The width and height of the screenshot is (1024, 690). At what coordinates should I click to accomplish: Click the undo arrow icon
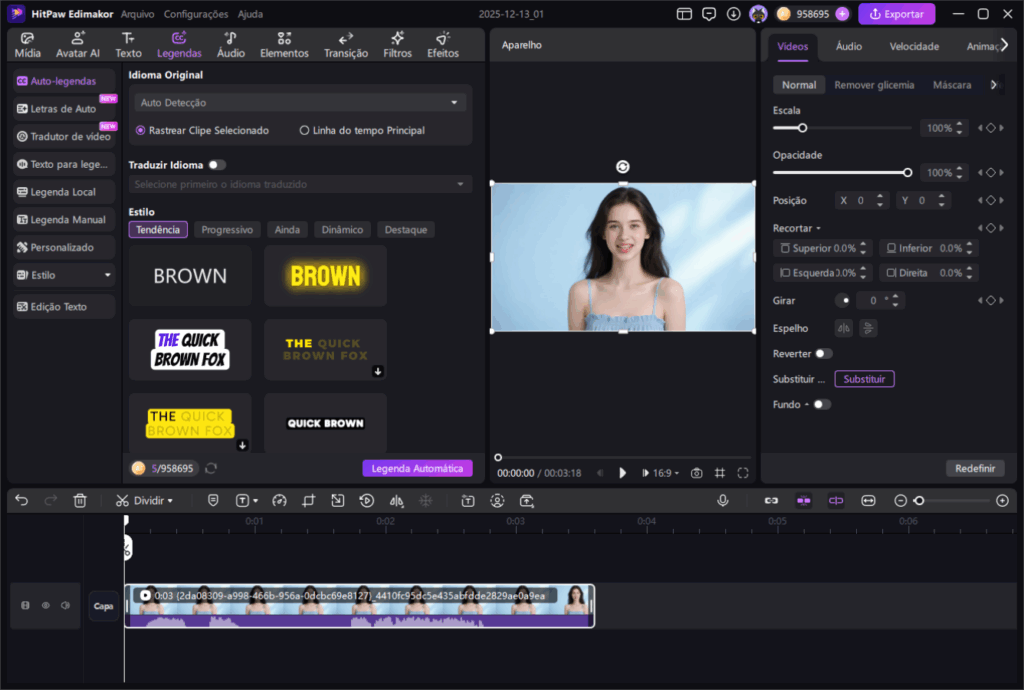(x=22, y=500)
